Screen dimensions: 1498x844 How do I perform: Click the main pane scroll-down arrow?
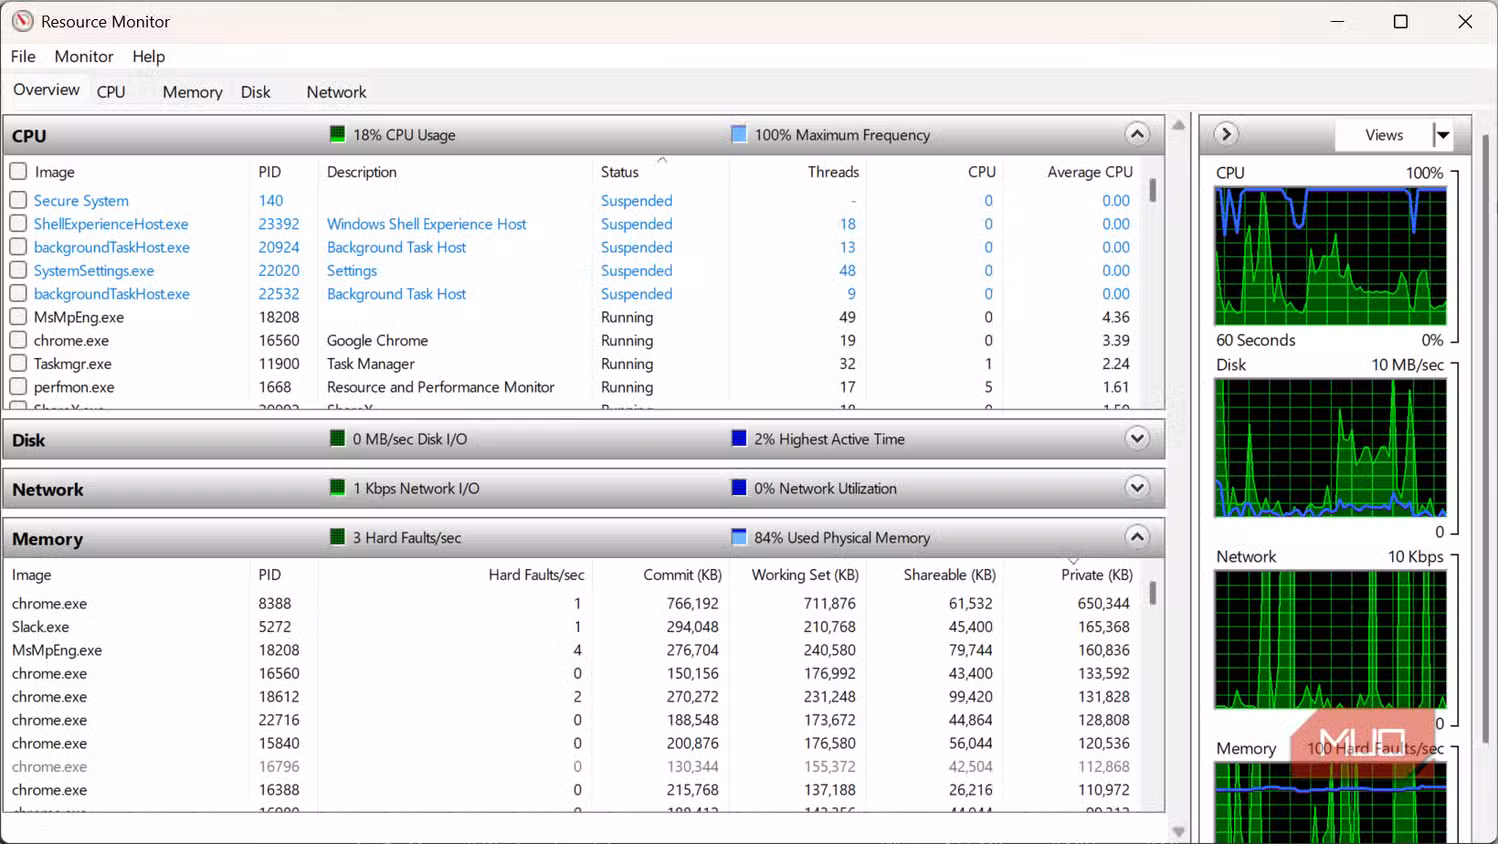[1178, 832]
